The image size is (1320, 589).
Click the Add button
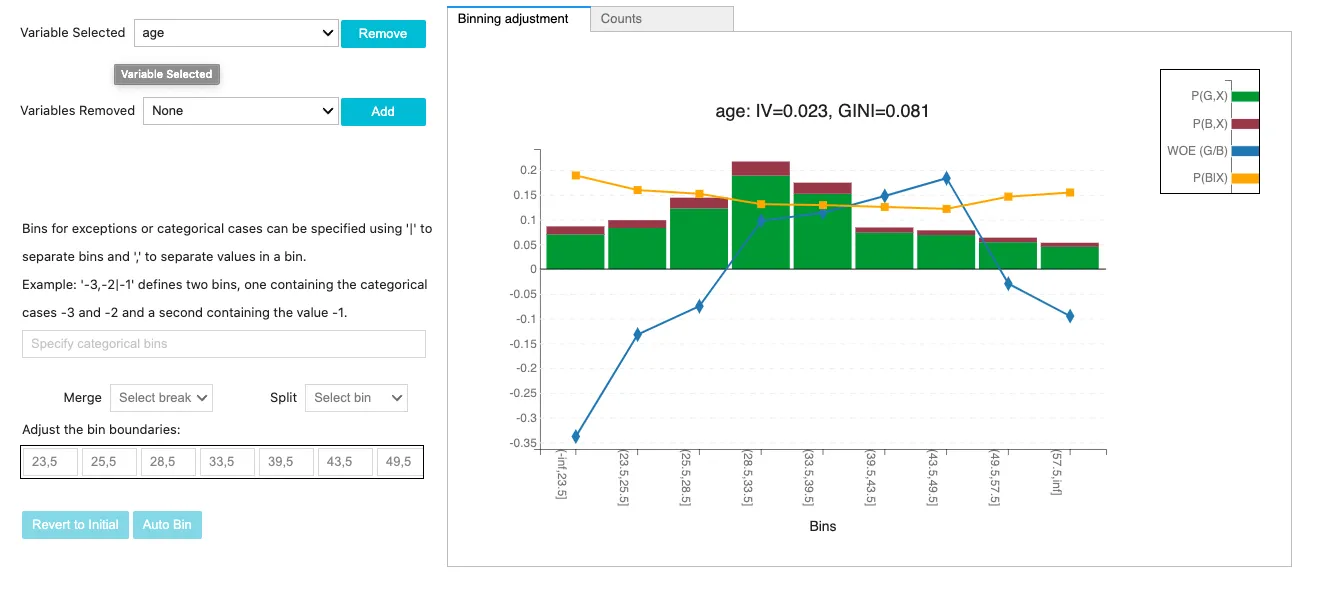click(x=383, y=111)
